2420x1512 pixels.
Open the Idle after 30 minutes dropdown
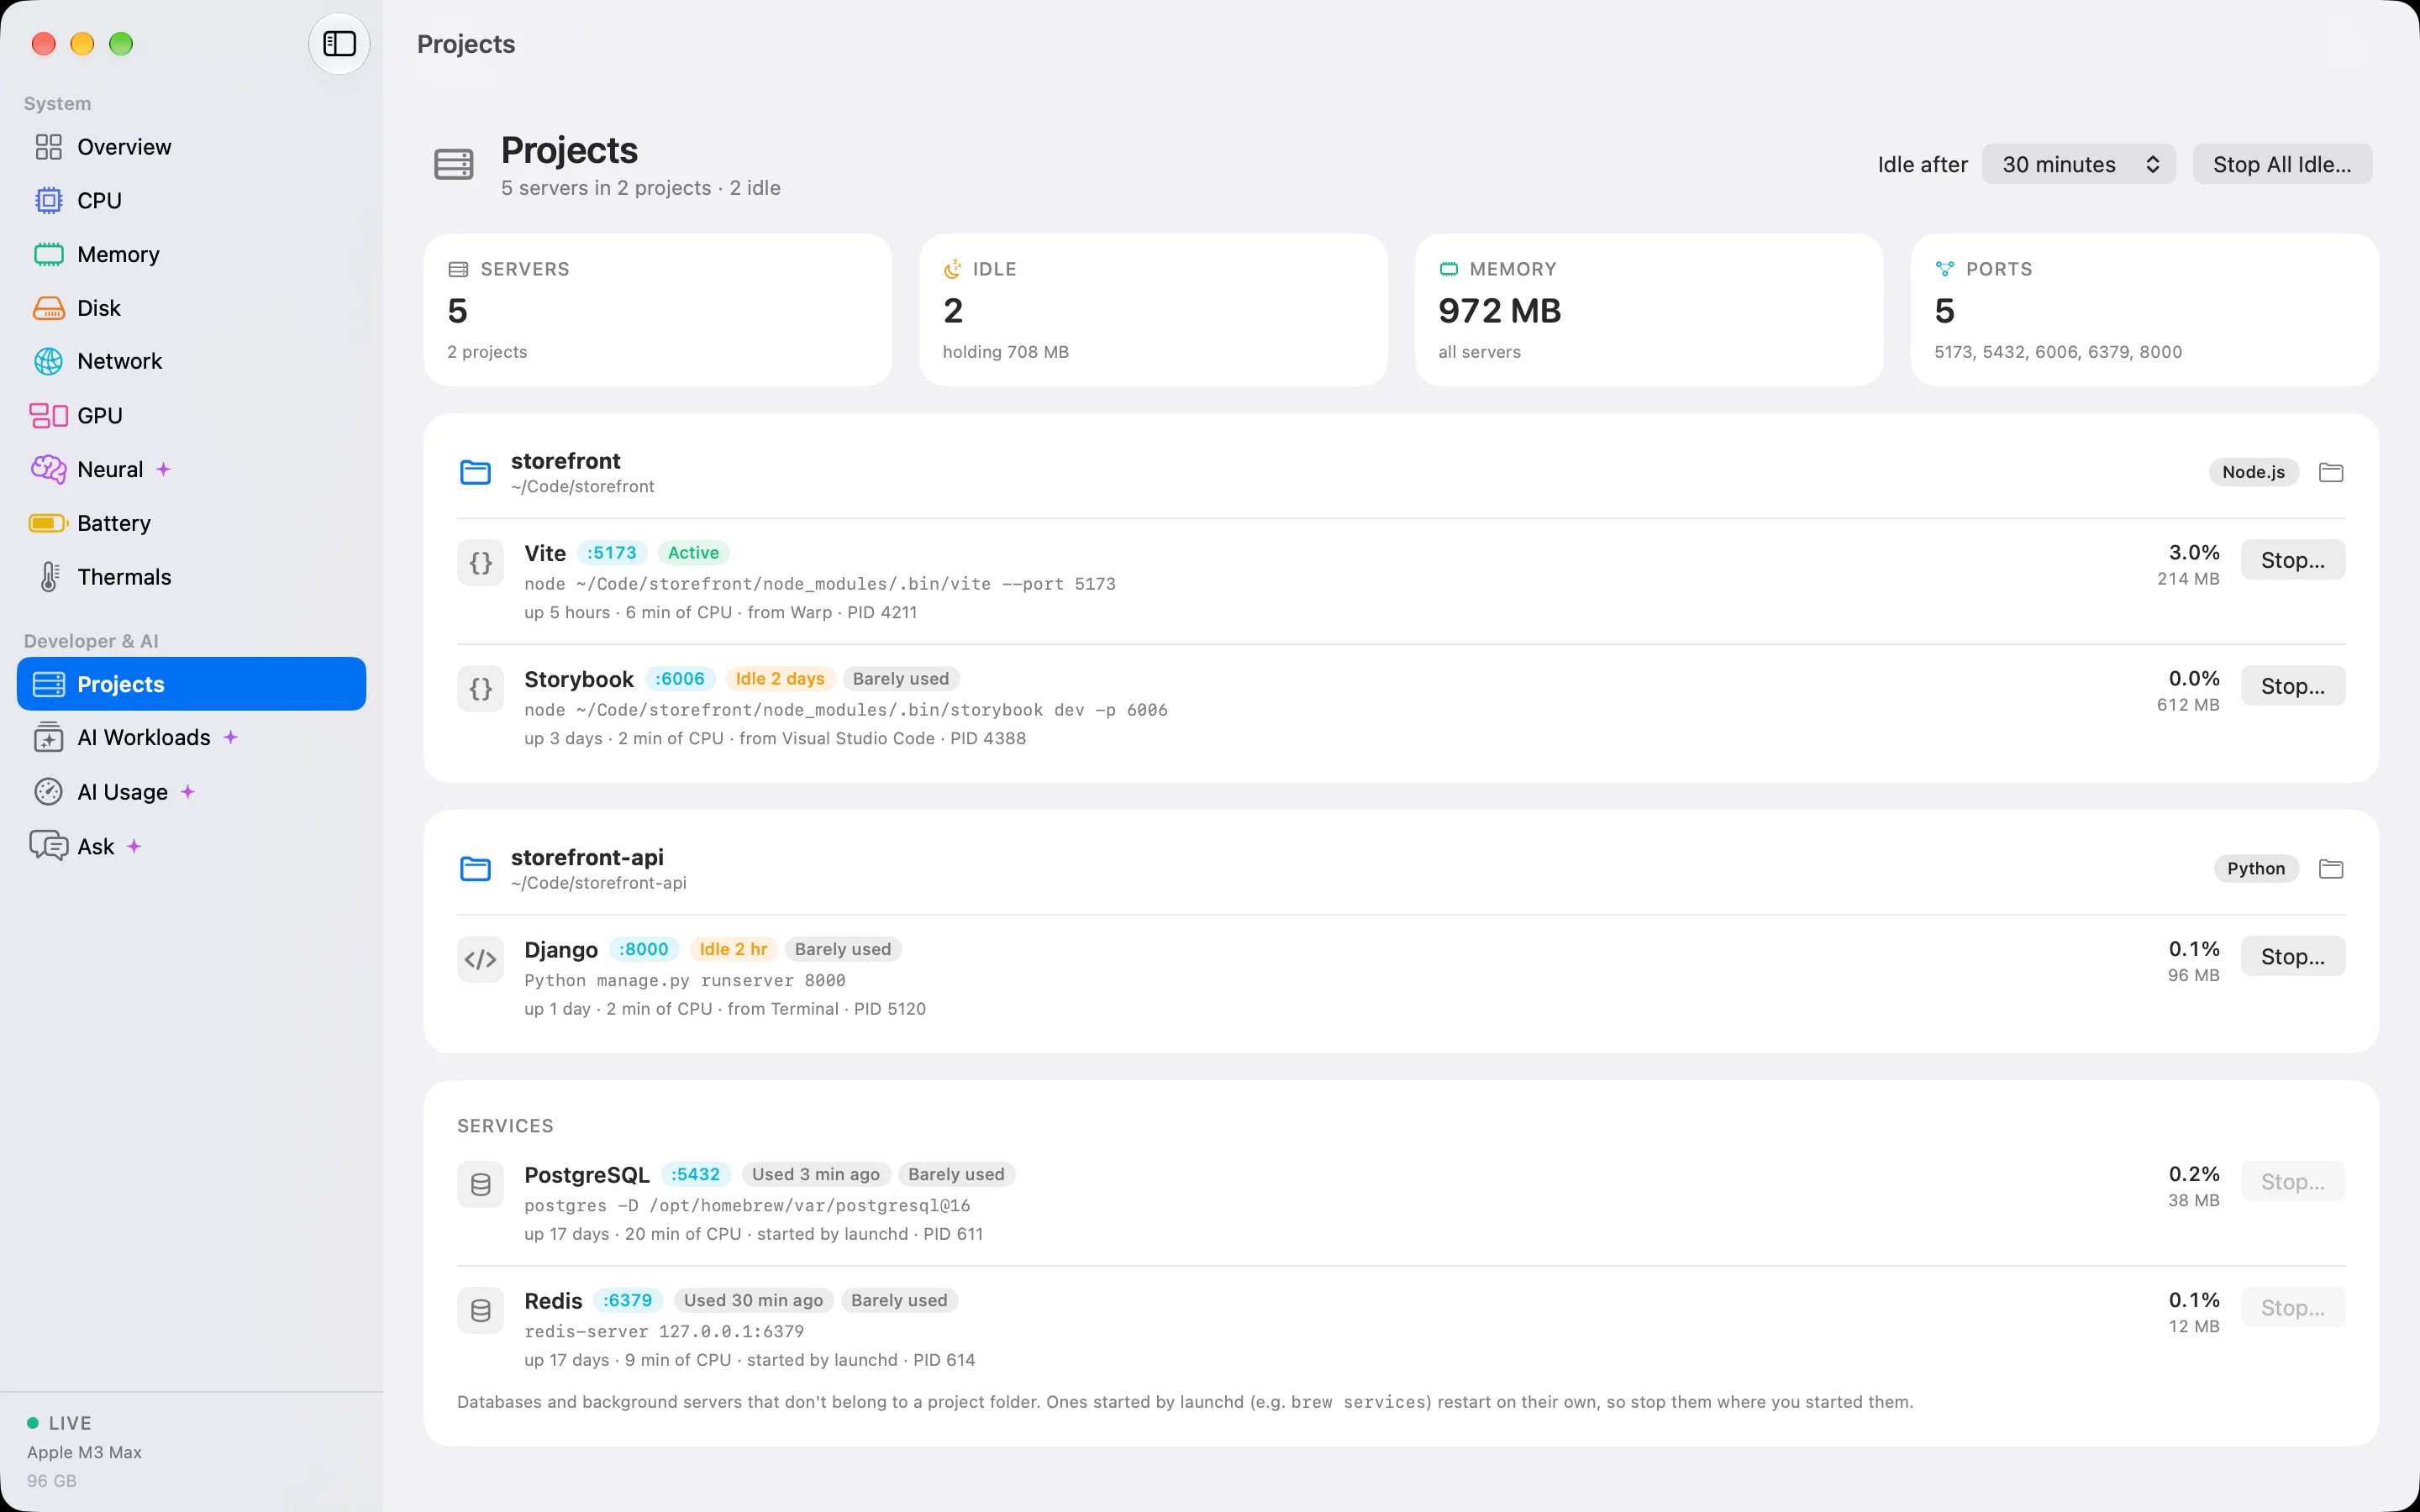coord(2078,164)
